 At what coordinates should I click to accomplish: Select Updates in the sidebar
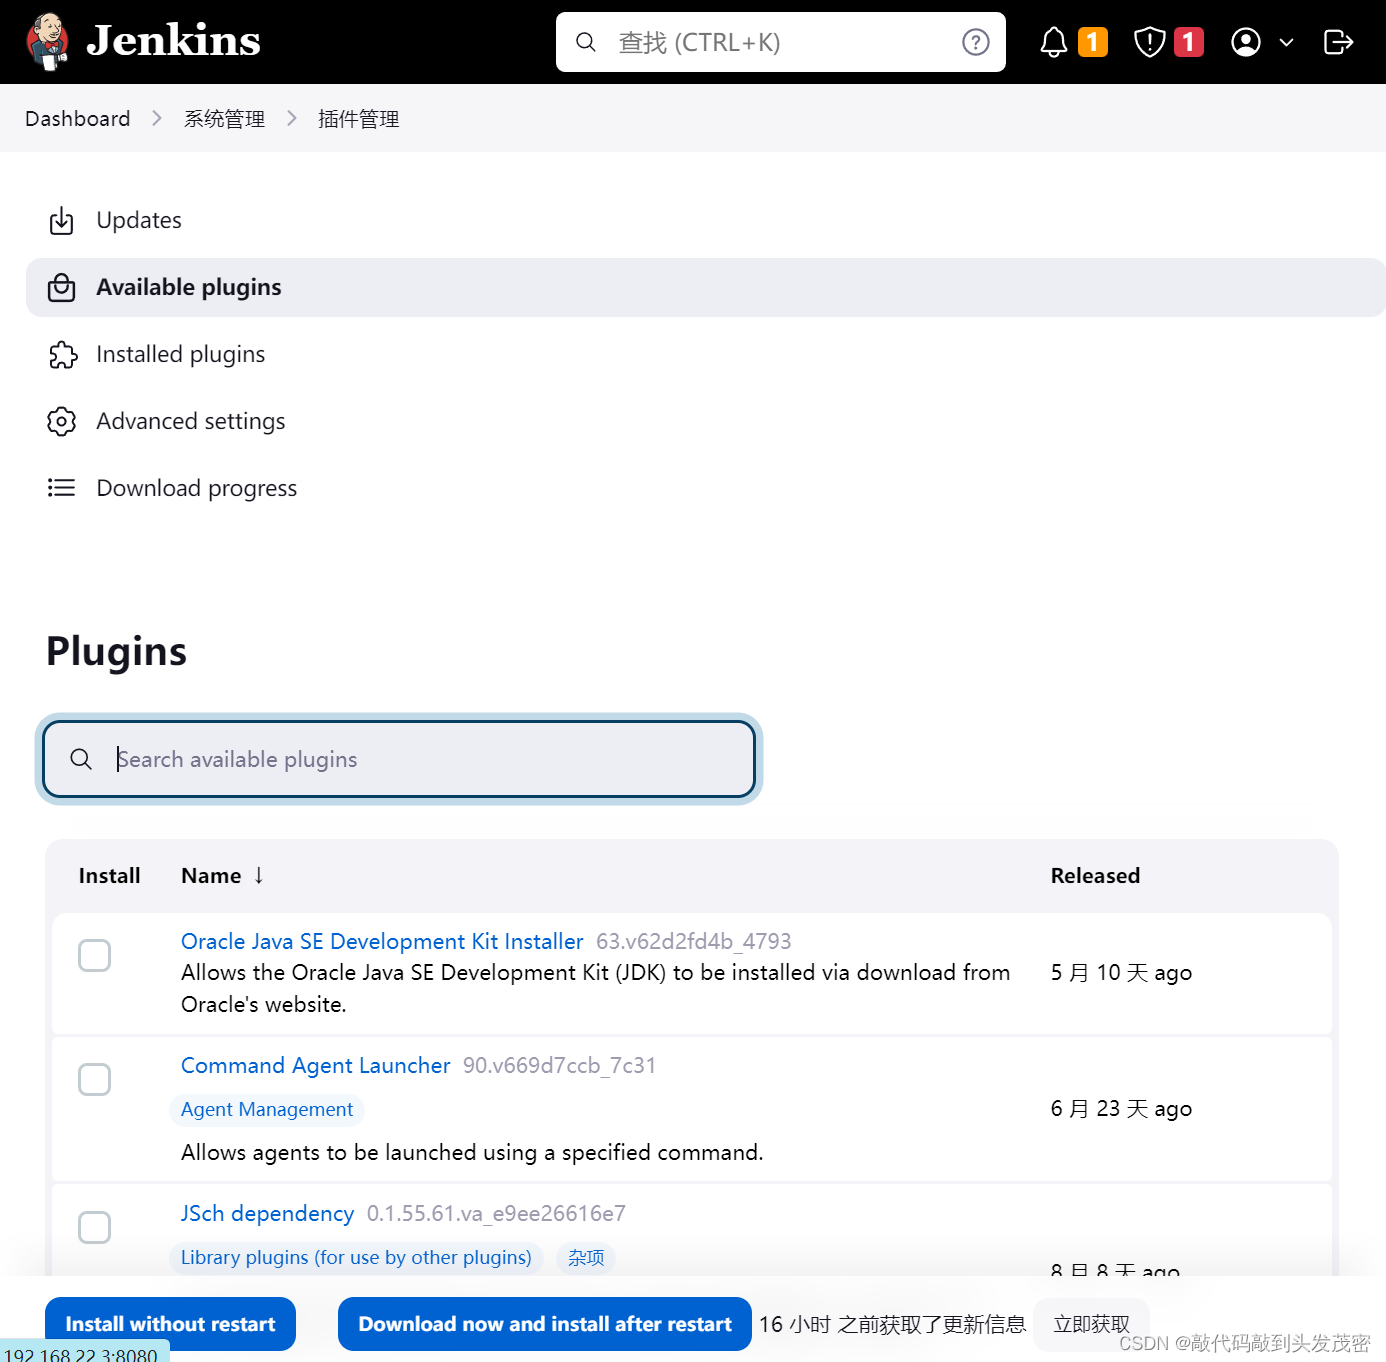coord(139,220)
